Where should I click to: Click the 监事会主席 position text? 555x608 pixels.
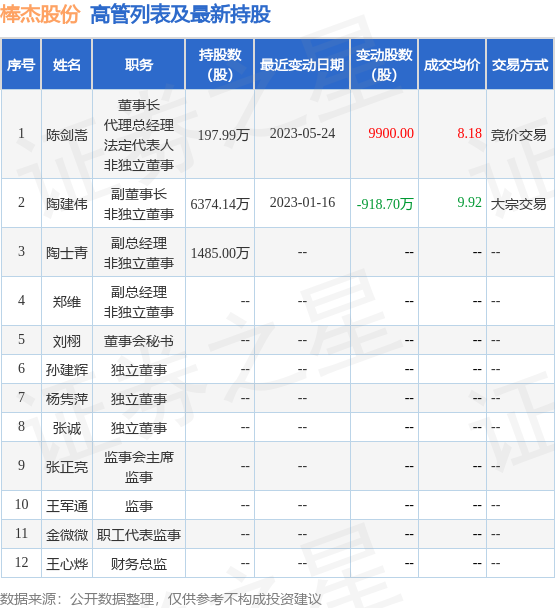tap(138, 457)
